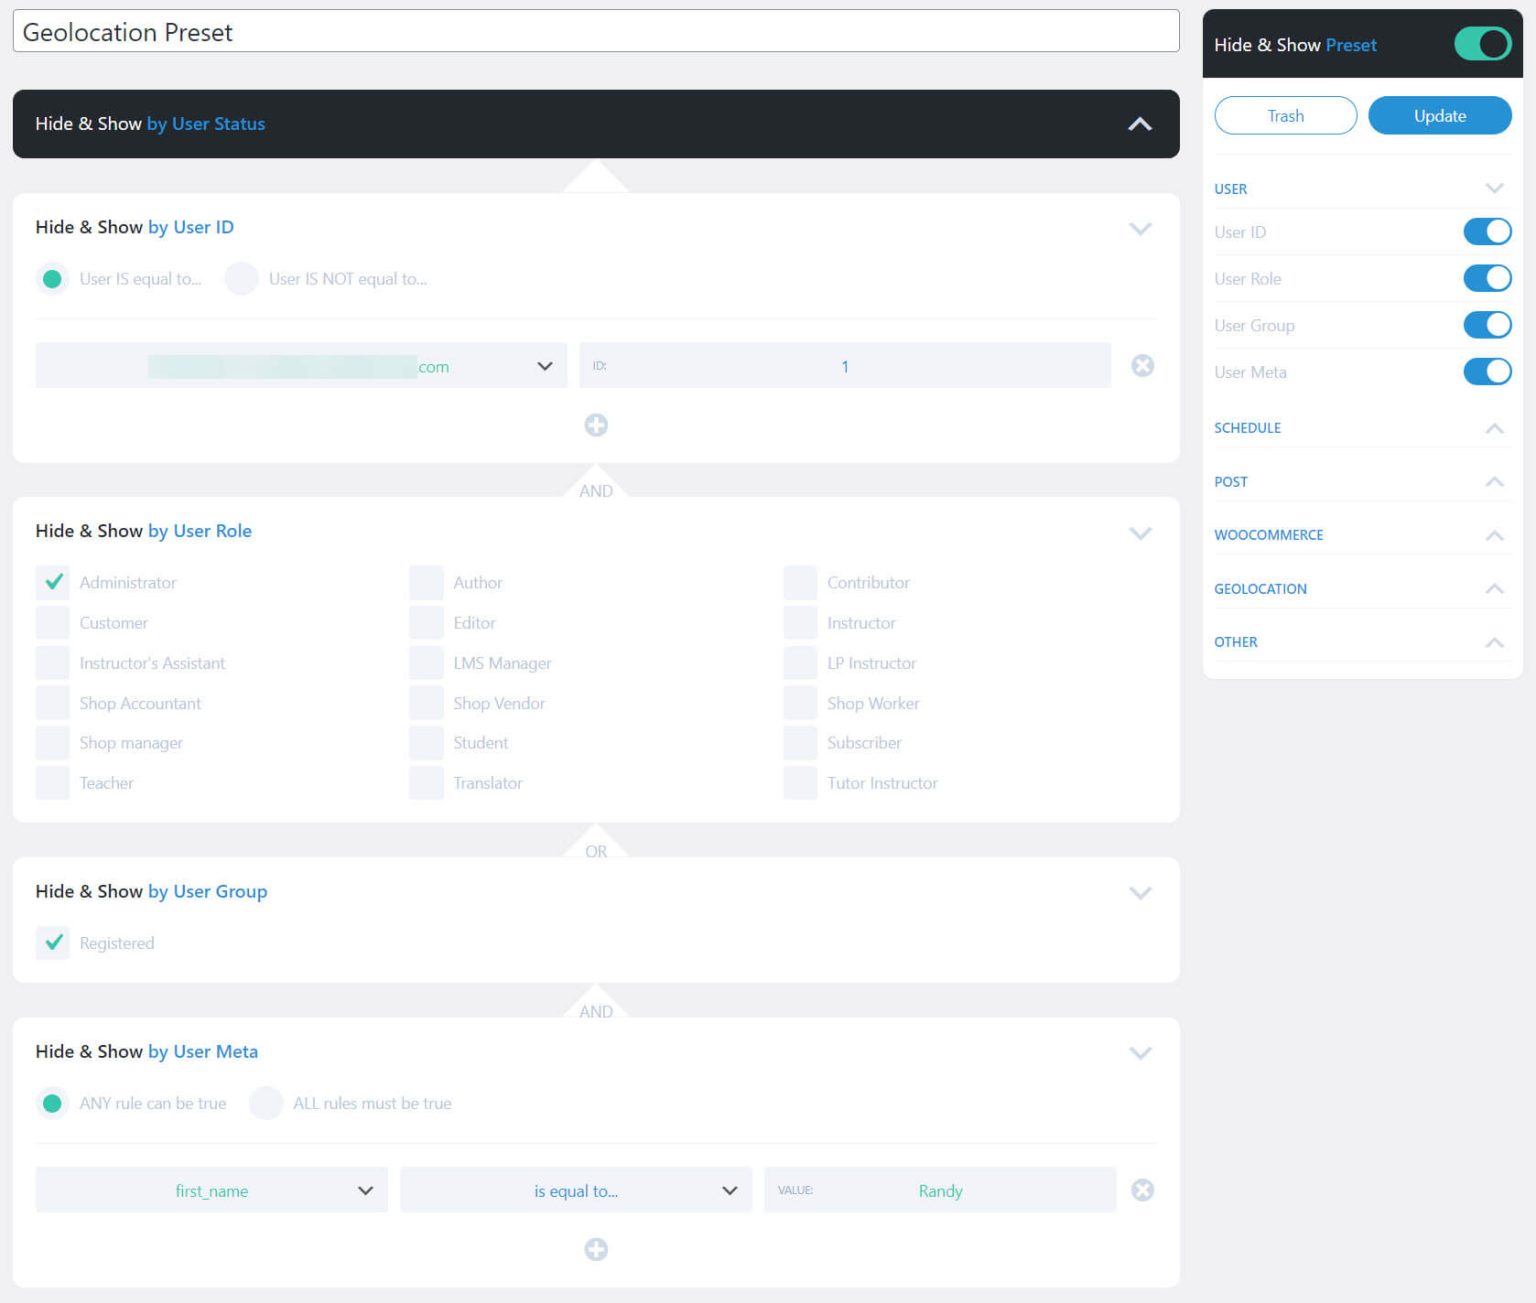Collapse the Hide & Show by User Role panel
Viewport: 1536px width, 1303px height.
(x=1140, y=533)
